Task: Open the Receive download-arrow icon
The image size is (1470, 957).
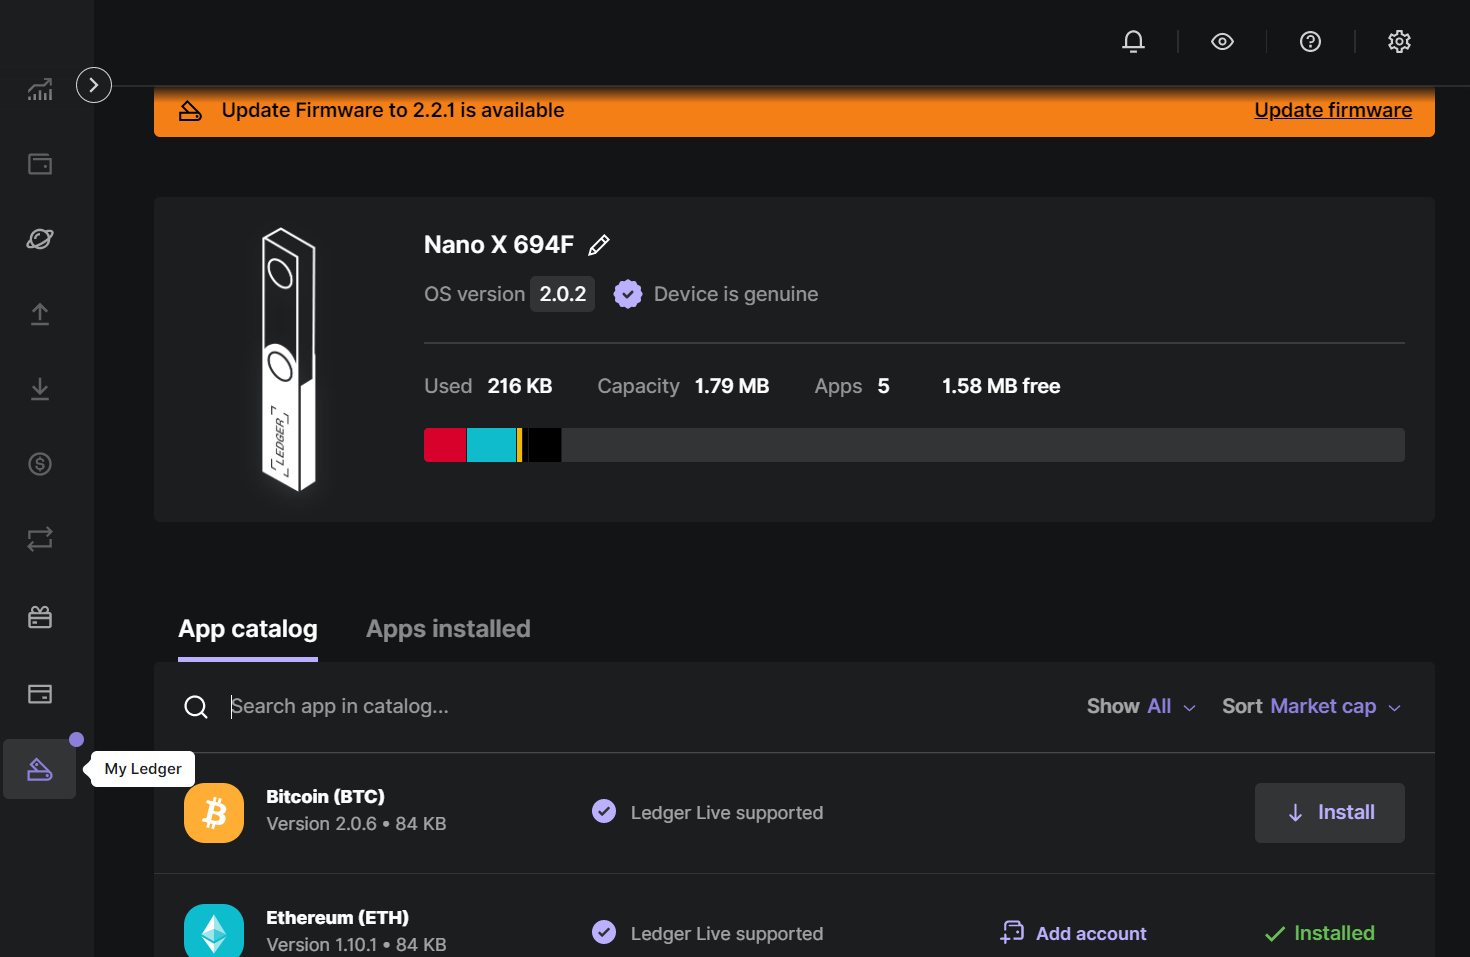Action: [40, 389]
